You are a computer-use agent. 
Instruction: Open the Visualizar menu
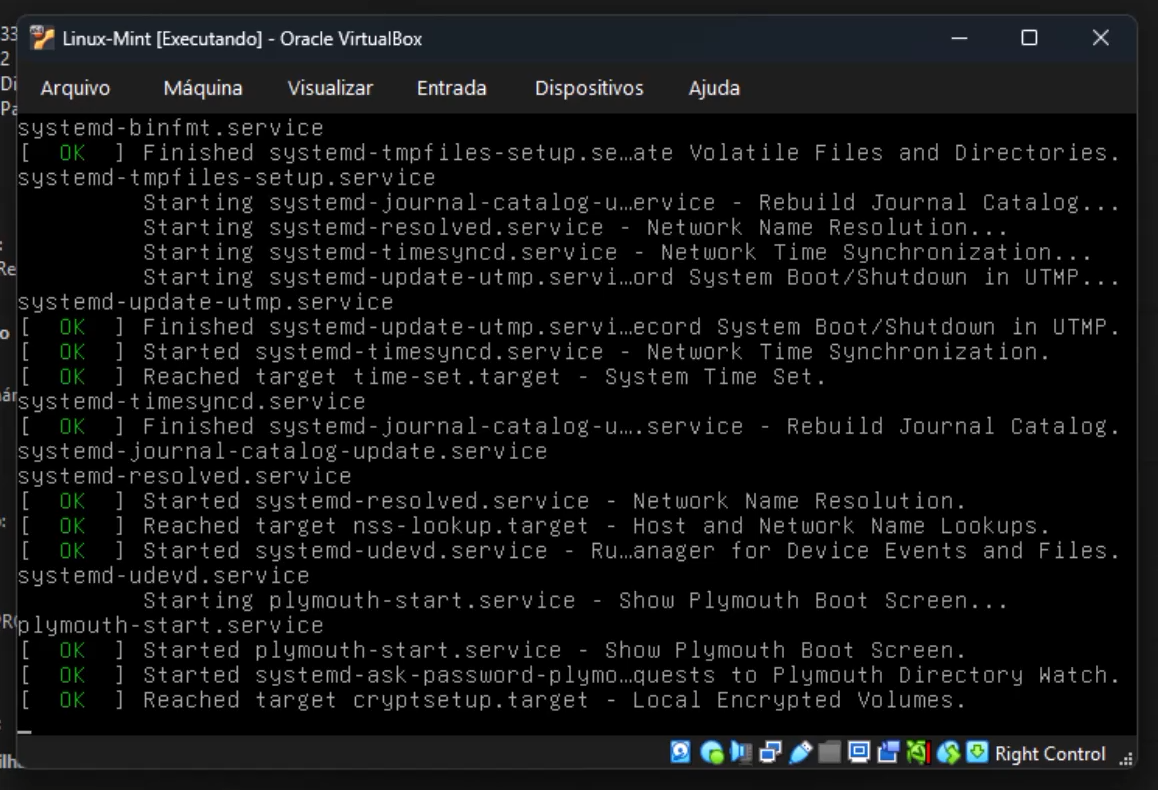pyautogui.click(x=330, y=88)
